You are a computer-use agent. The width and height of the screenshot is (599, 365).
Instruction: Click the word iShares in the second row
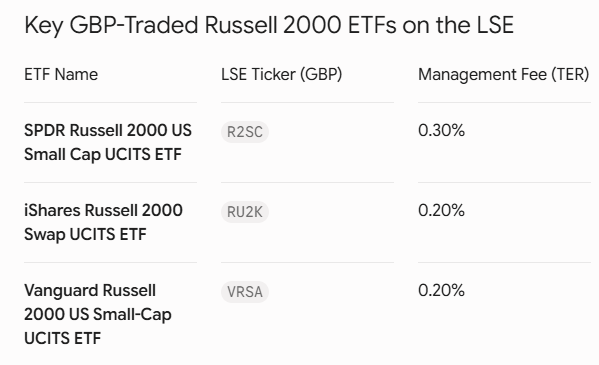click(52, 211)
